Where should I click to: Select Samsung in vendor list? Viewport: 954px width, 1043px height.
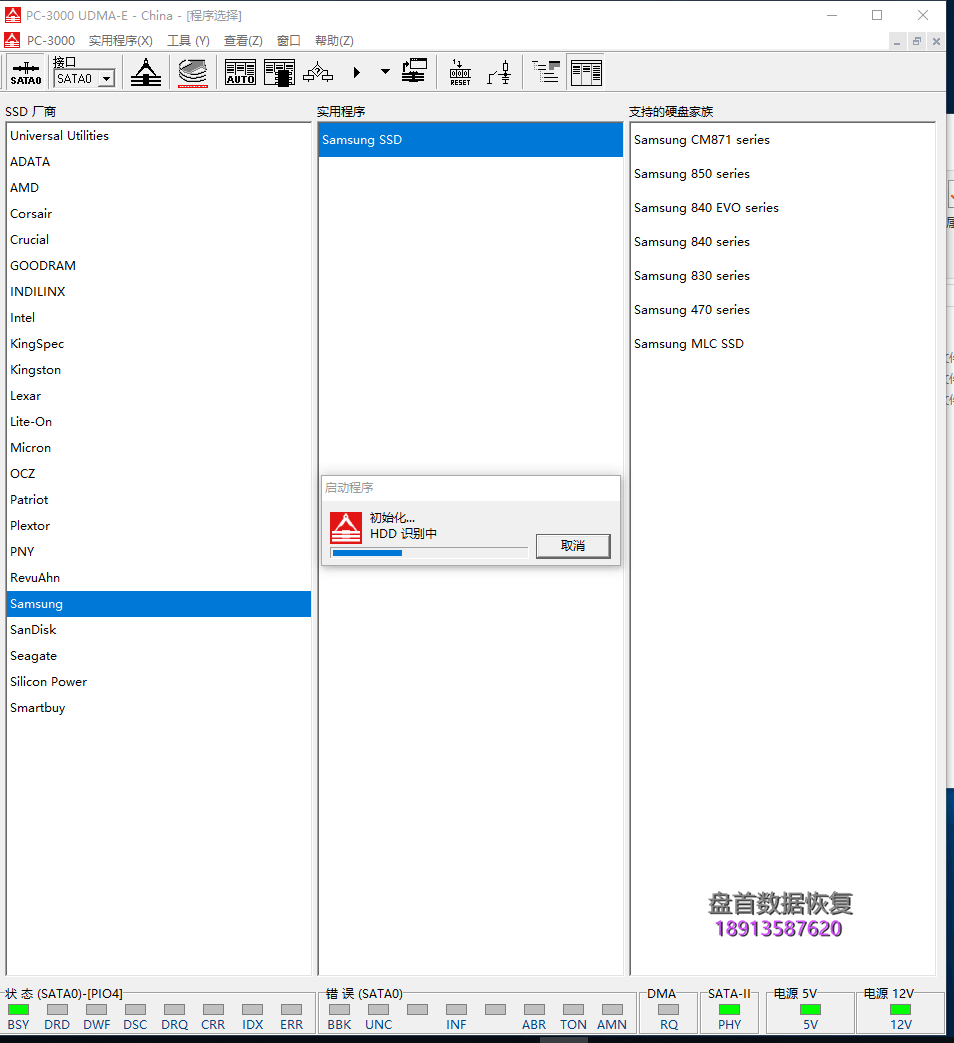pyautogui.click(x=159, y=603)
